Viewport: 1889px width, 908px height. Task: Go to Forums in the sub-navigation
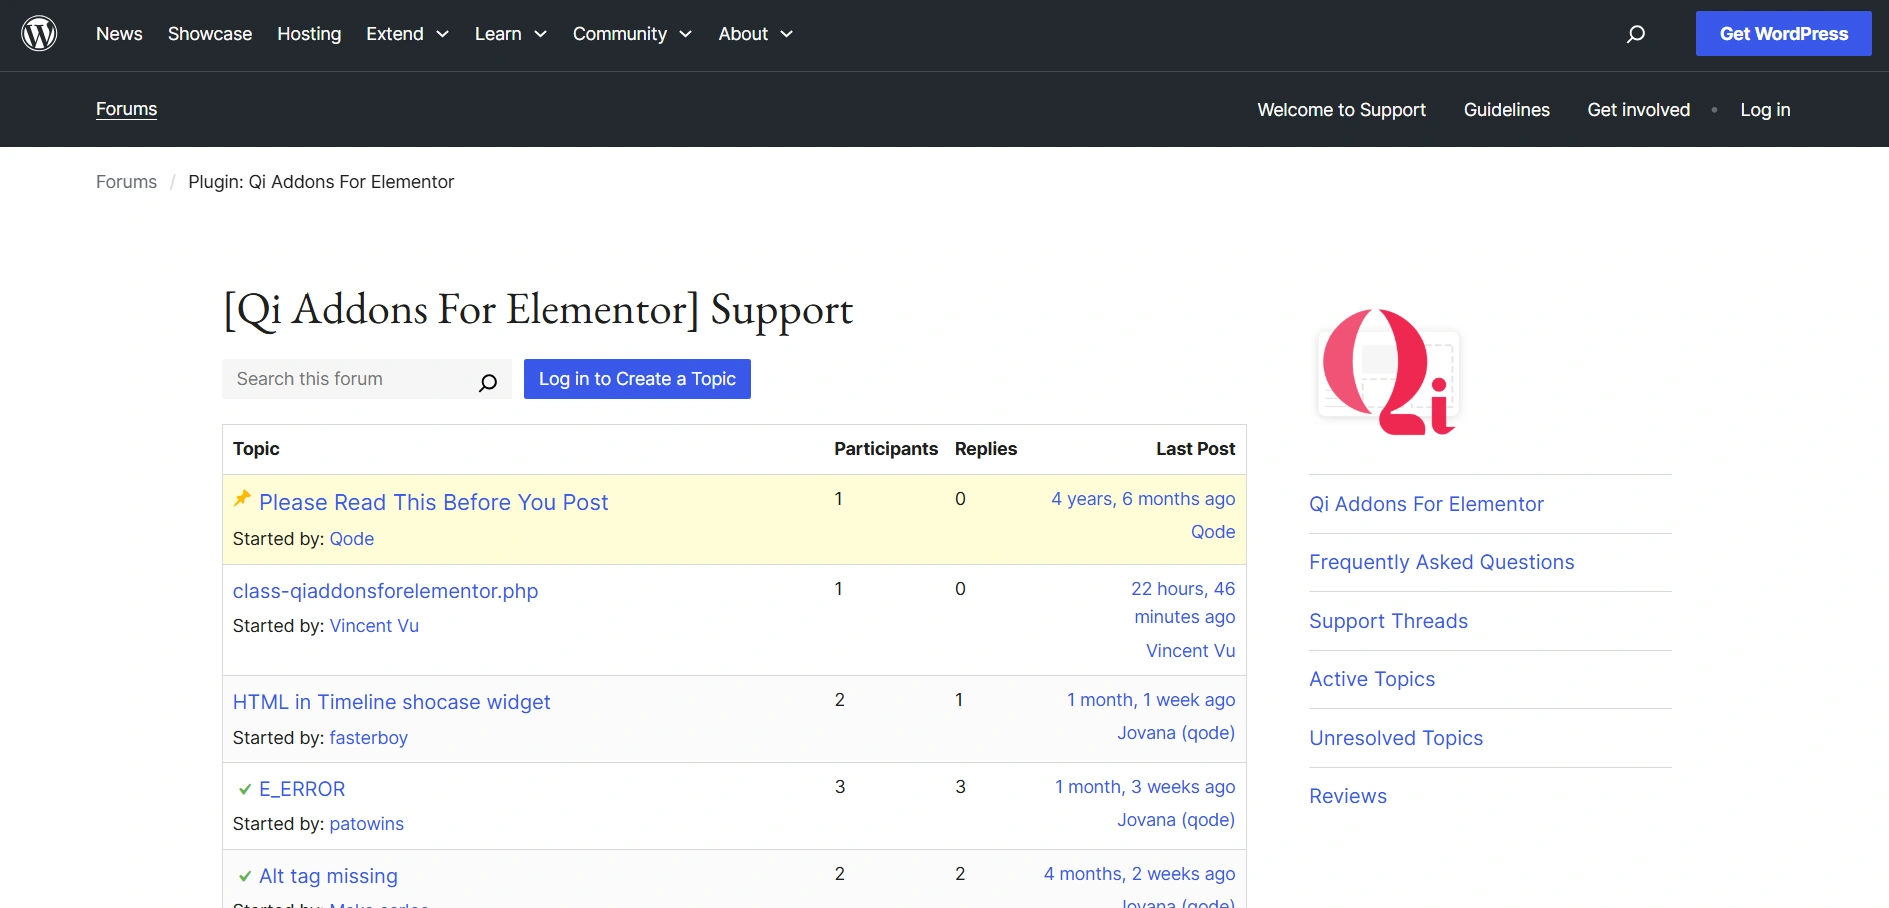[126, 109]
